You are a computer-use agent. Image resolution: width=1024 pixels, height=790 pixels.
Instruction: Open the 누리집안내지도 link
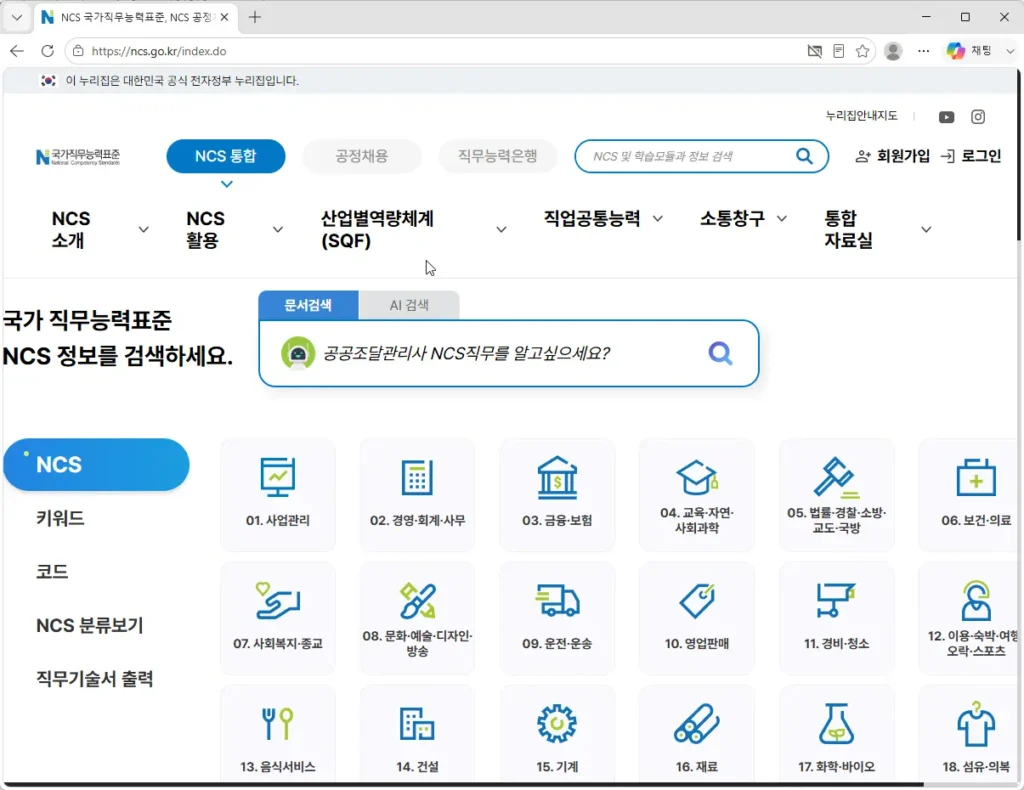[861, 116]
